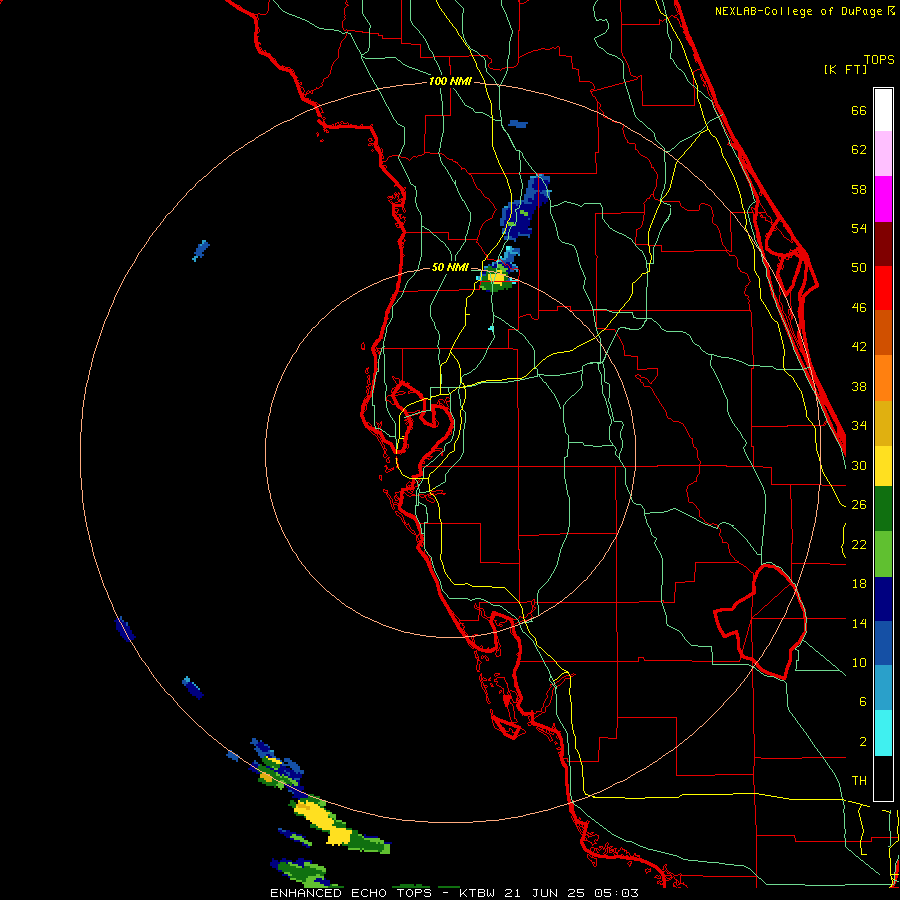The width and height of the screenshot is (900, 900).
Task: Pick the light green swatch in the color scale
Action: (883, 554)
